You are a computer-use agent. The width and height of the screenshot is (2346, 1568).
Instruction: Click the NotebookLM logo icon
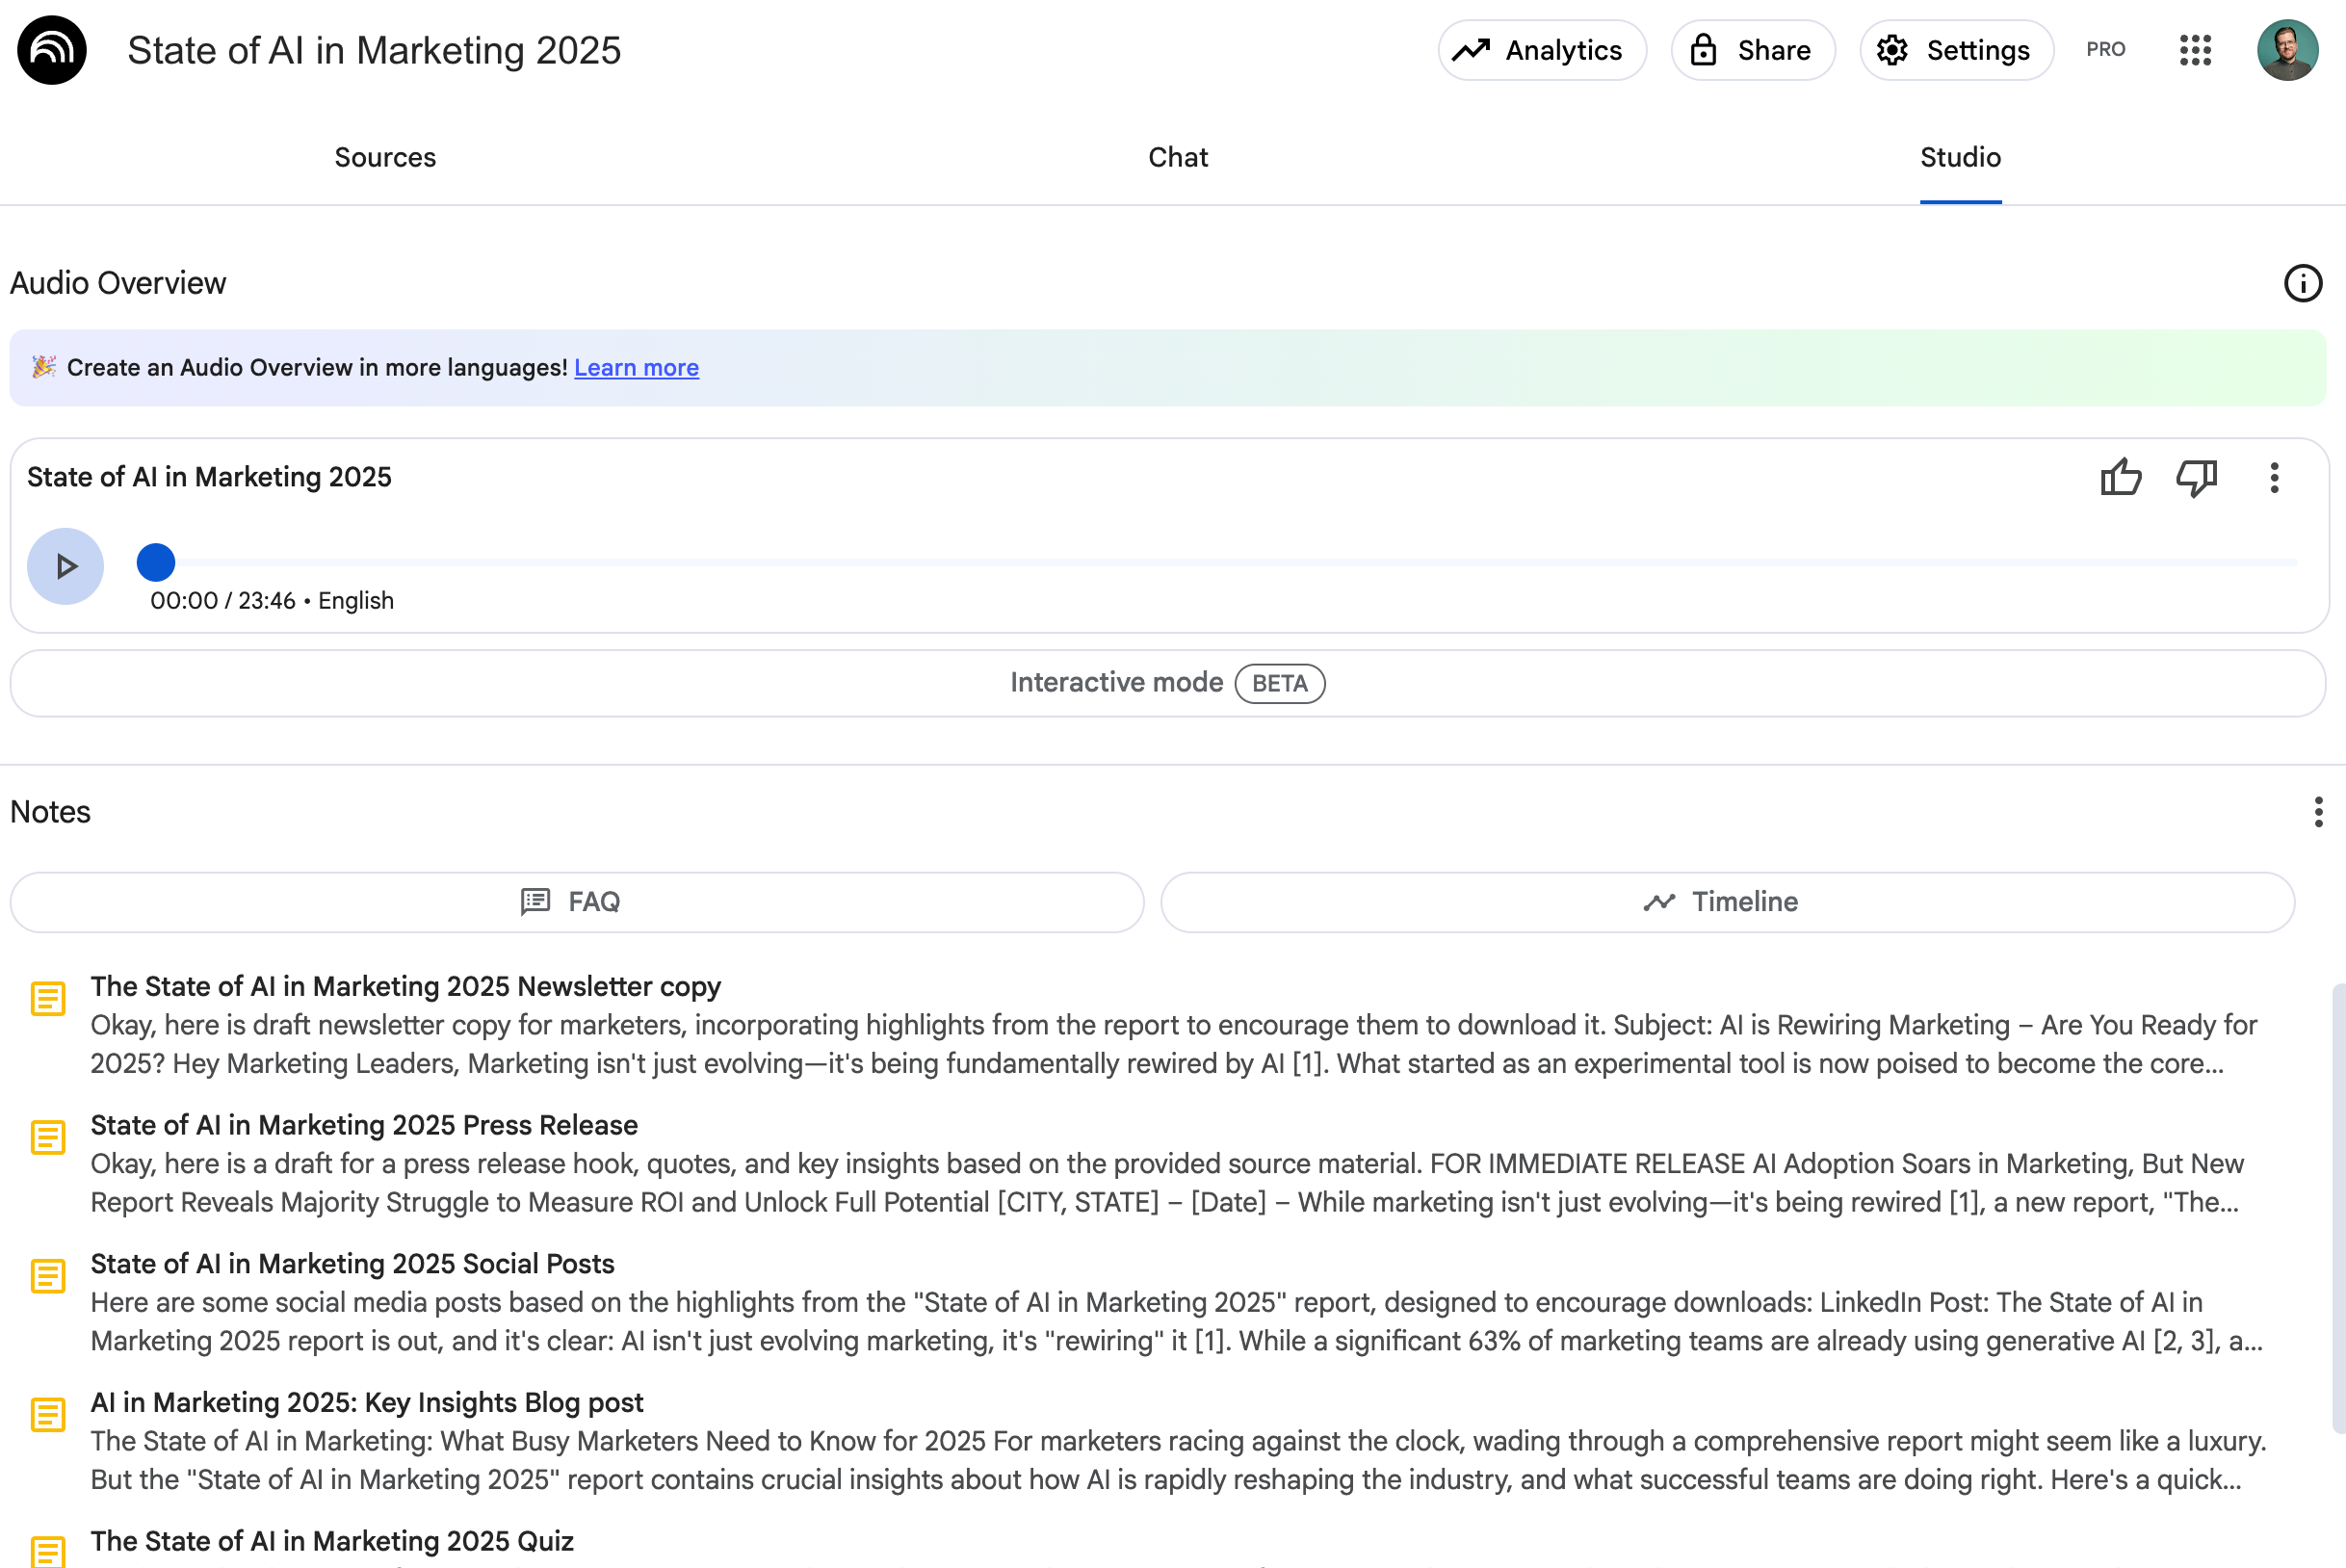pos(52,50)
